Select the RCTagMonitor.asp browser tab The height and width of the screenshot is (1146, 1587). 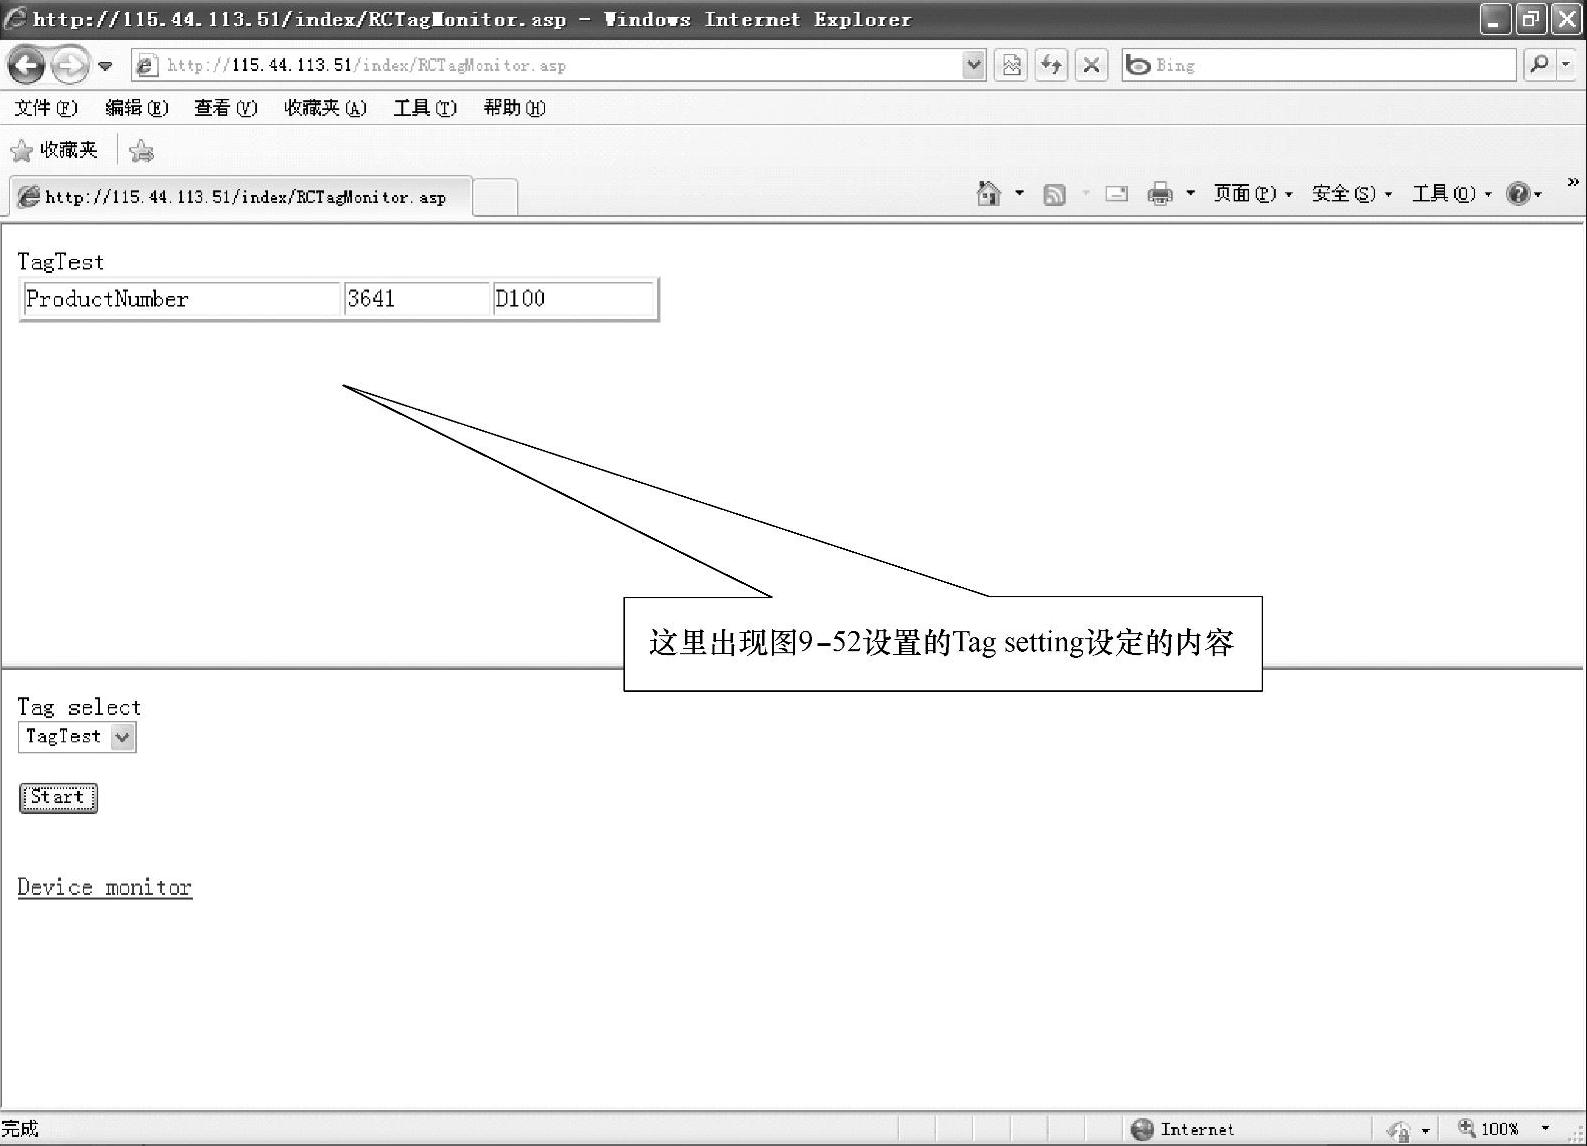tap(240, 197)
